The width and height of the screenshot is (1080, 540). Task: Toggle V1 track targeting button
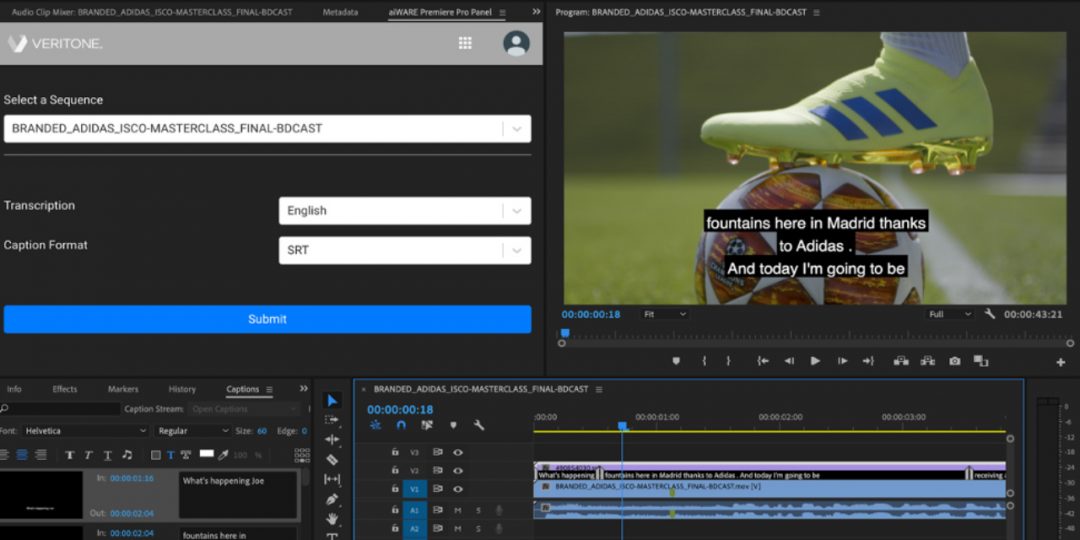click(x=415, y=489)
